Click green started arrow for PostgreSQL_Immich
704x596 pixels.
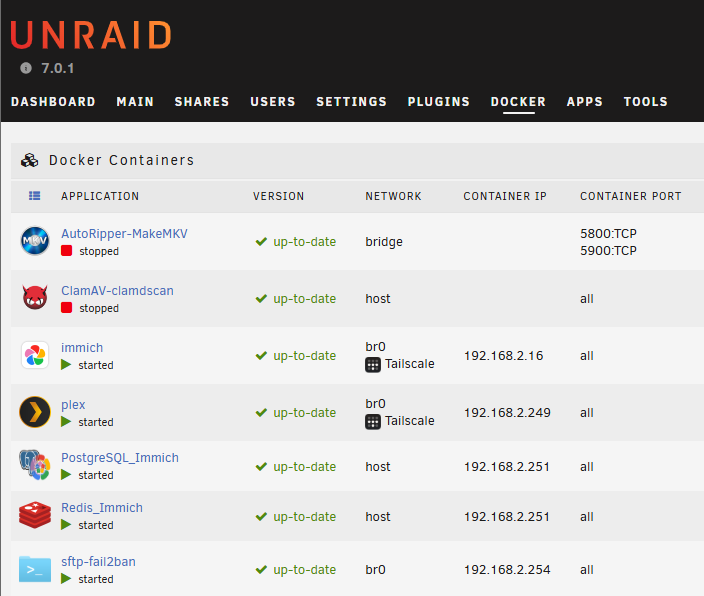66,475
